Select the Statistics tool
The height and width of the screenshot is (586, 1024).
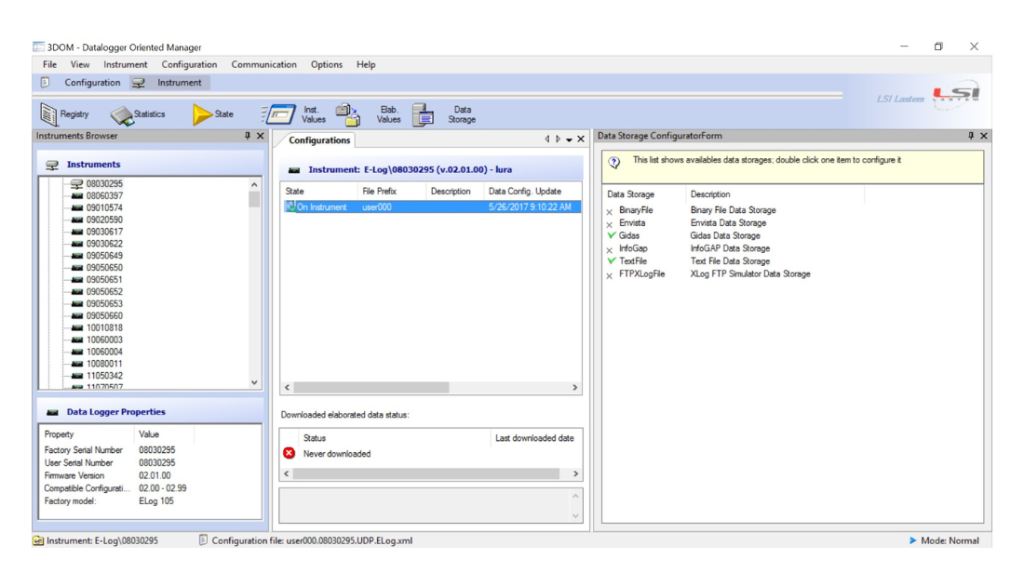(135, 113)
